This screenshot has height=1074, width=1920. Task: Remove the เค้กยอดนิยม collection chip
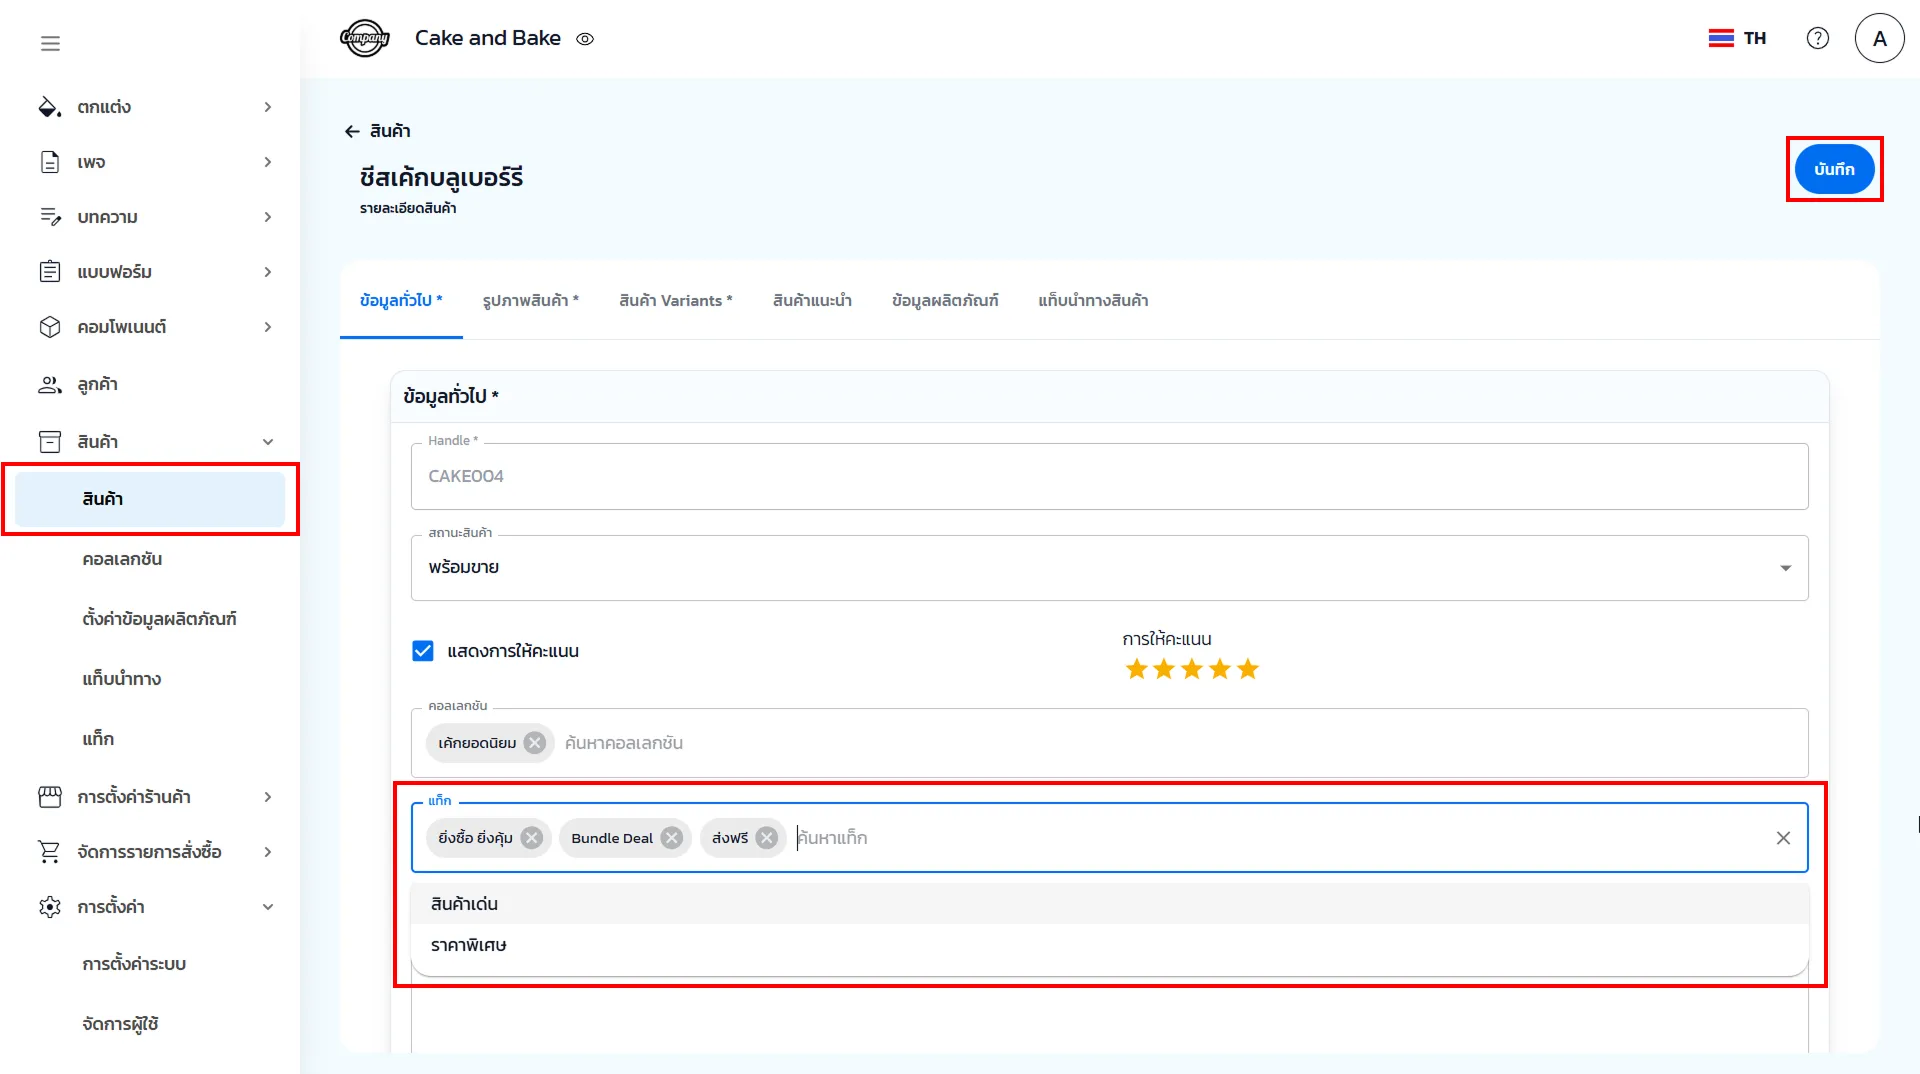535,743
